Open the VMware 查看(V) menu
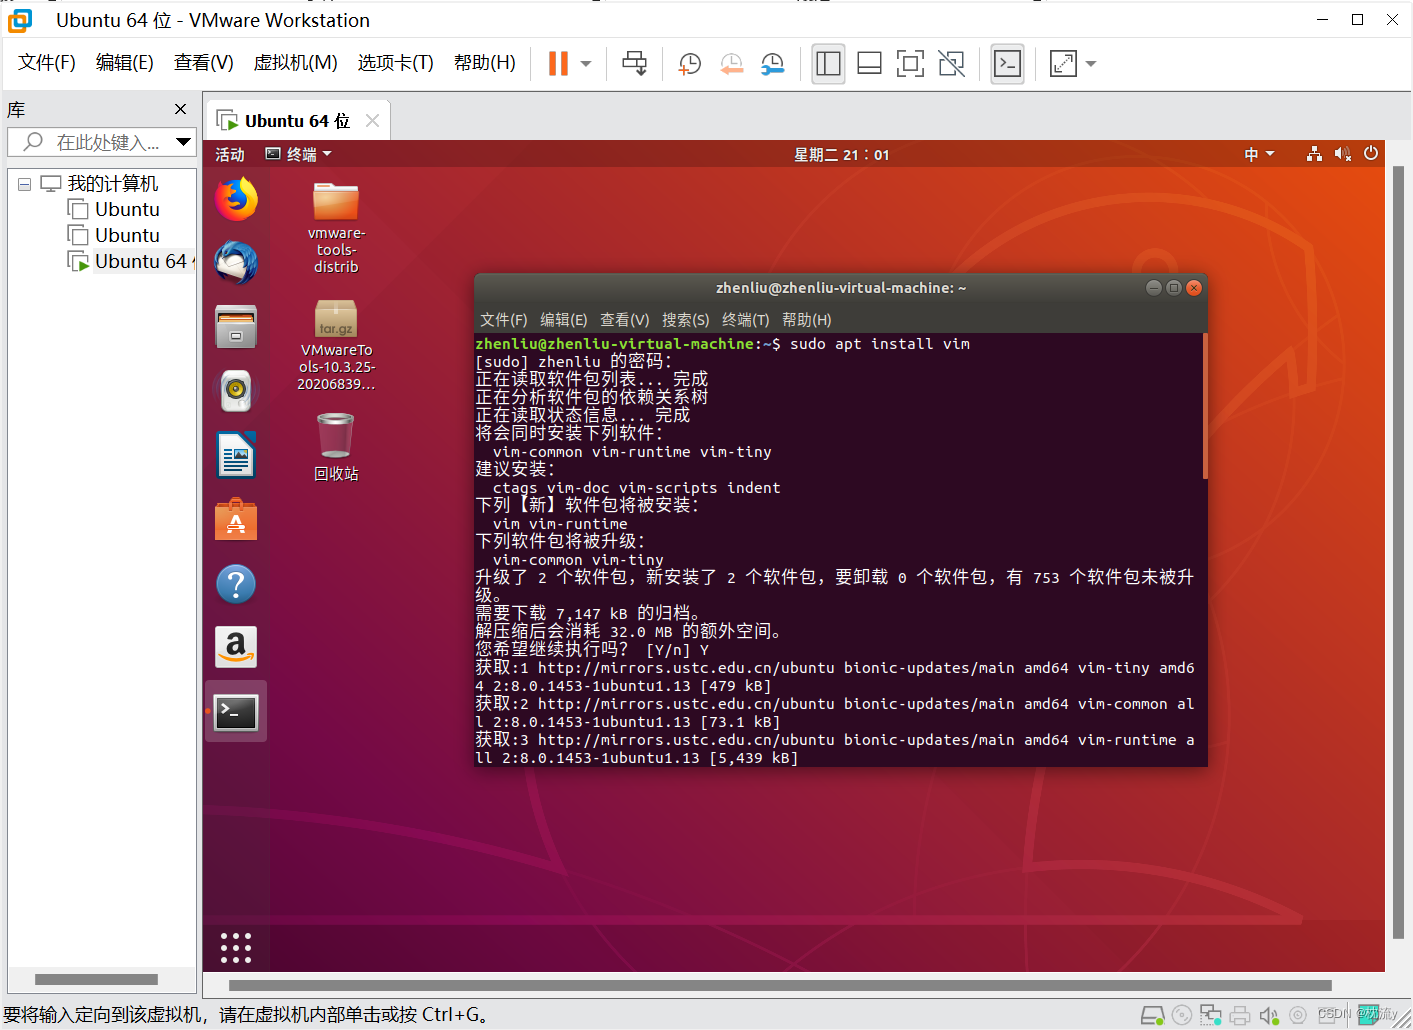1413x1030 pixels. coord(204,63)
